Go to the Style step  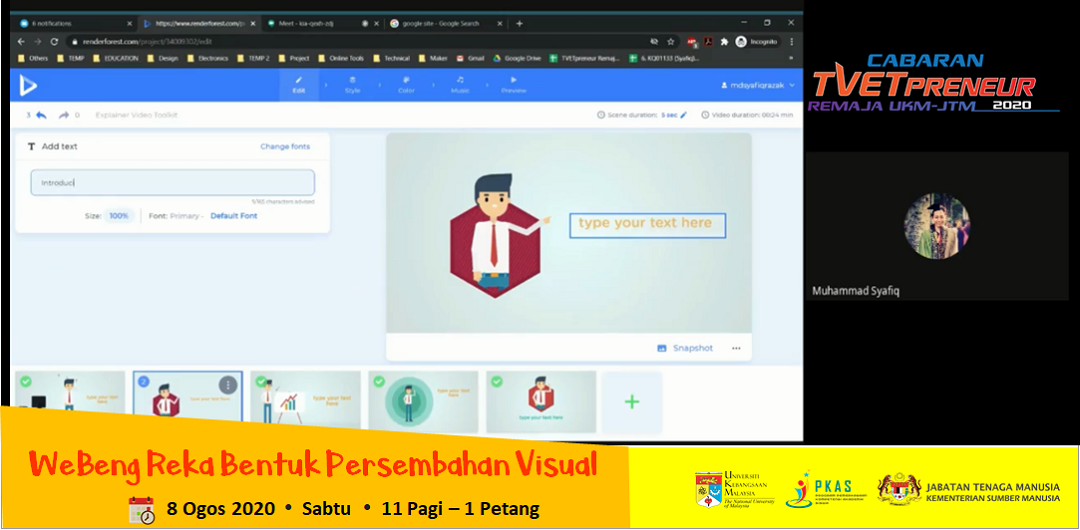[x=352, y=85]
